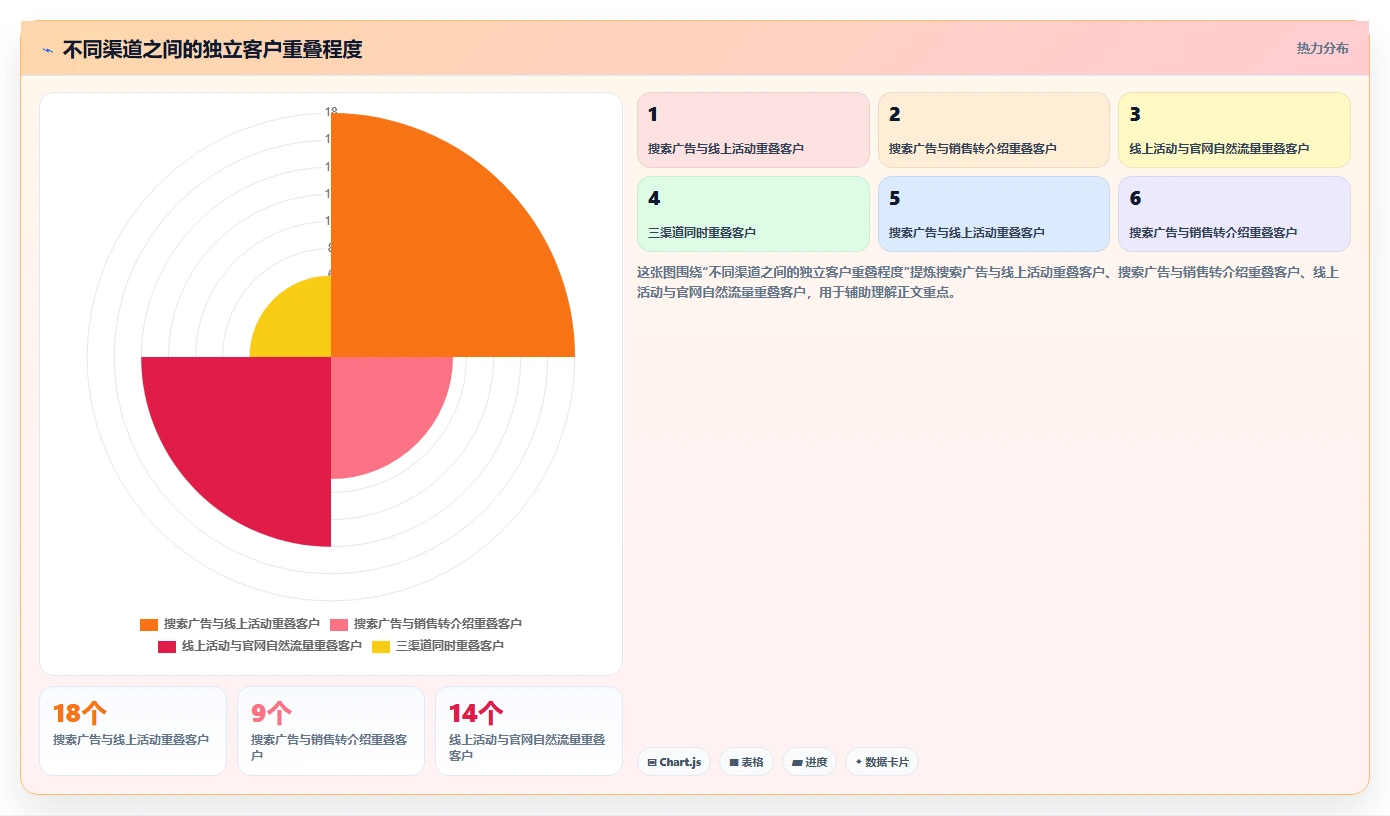Click the yellow legend color box
This screenshot has height=816, width=1390.
pos(381,646)
